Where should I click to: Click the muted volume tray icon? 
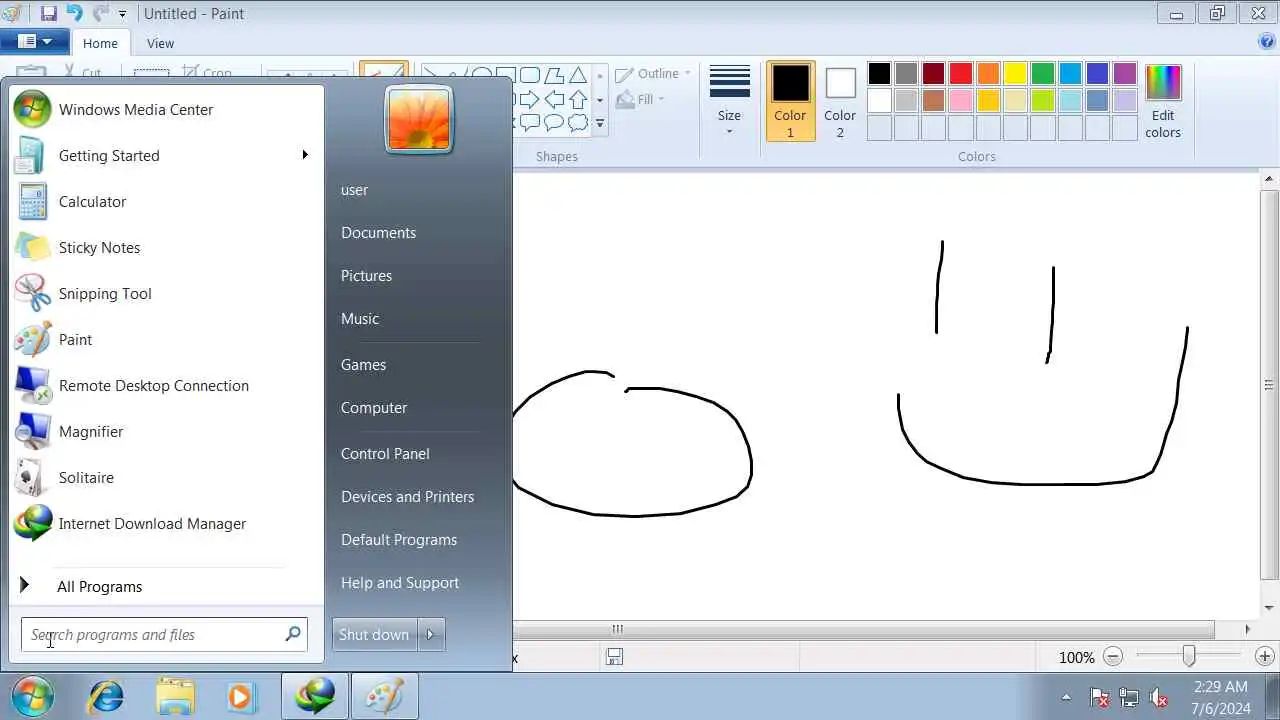[x=1159, y=697]
